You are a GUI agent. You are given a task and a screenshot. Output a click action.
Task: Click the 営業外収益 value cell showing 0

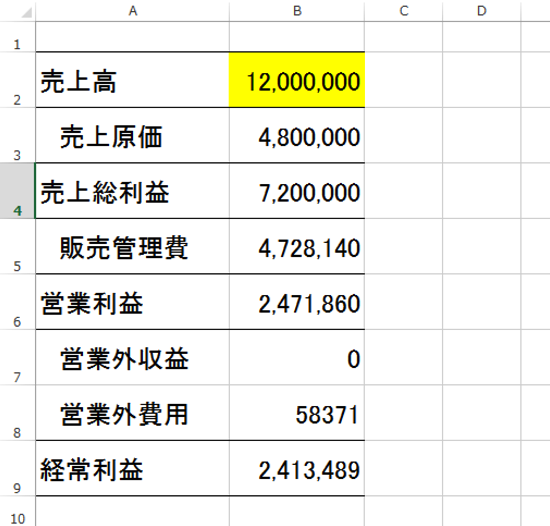(297, 357)
